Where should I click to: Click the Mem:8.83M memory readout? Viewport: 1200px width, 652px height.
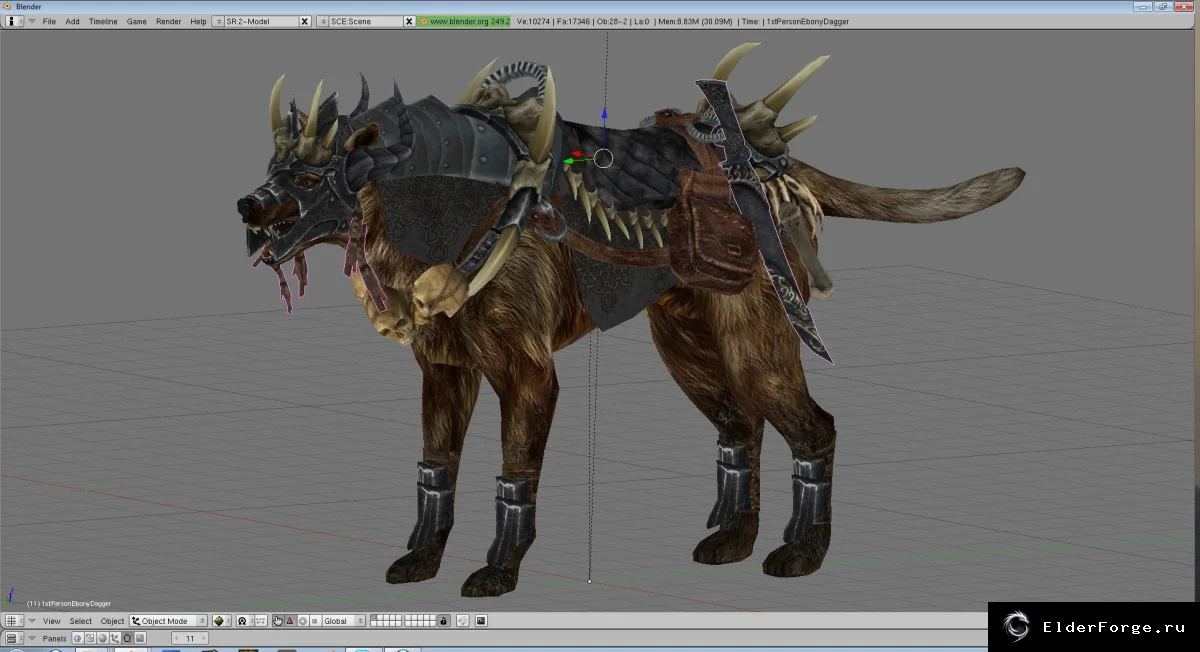695,21
